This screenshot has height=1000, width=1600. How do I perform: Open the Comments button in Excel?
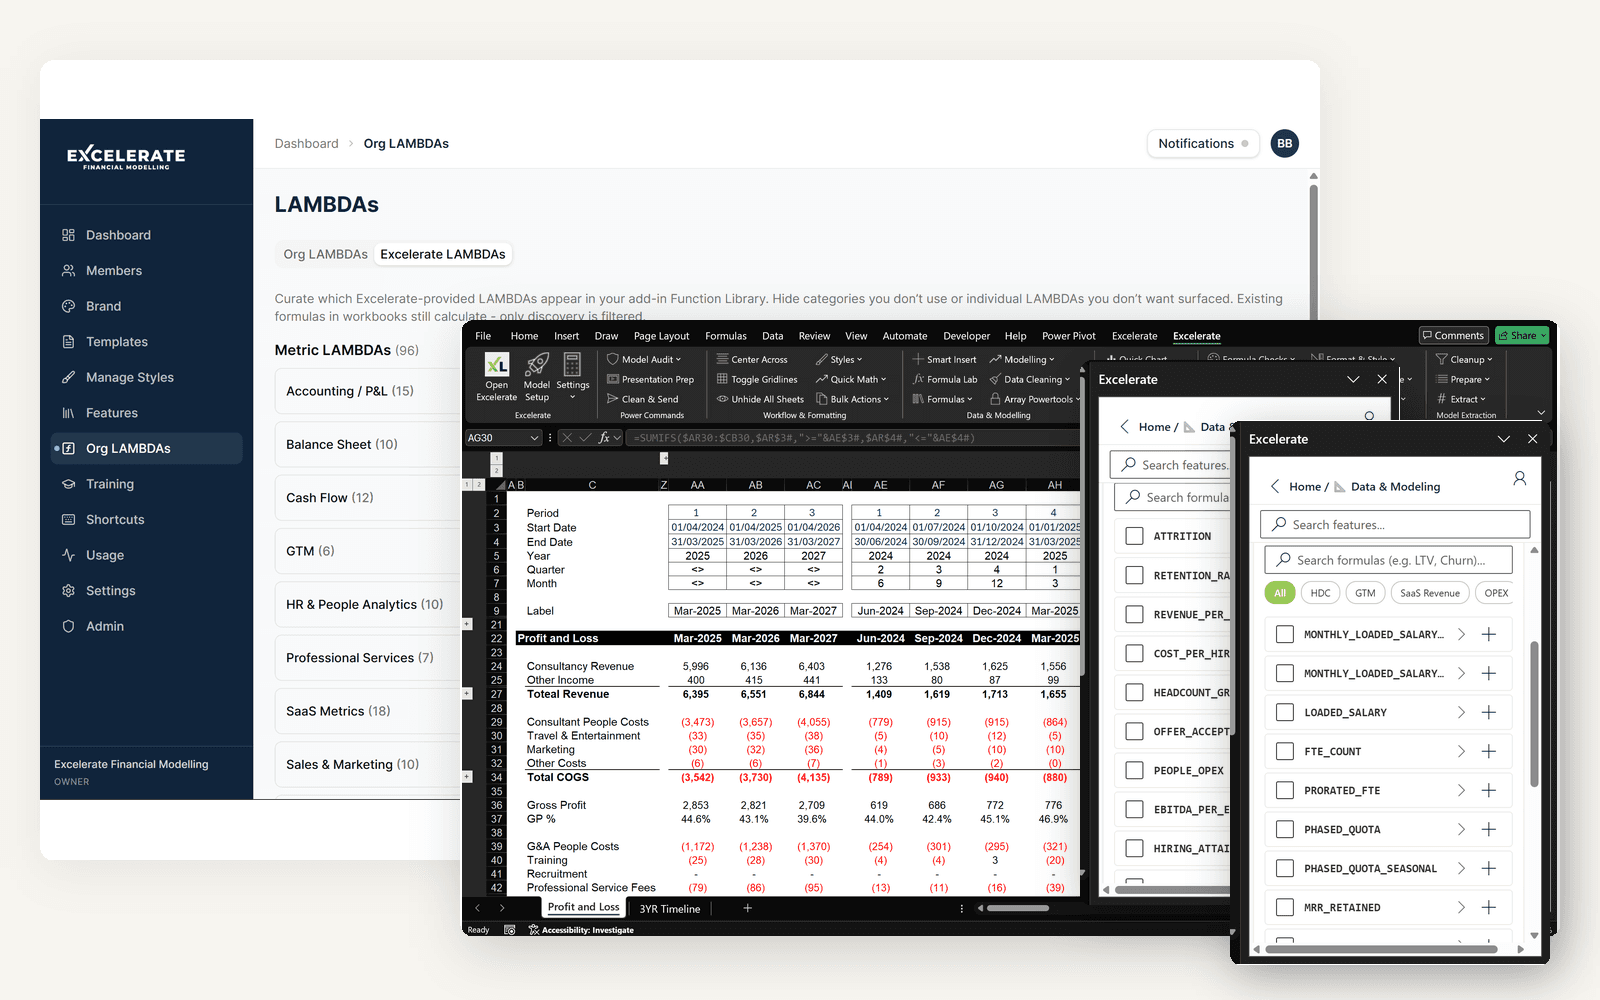(x=1454, y=336)
